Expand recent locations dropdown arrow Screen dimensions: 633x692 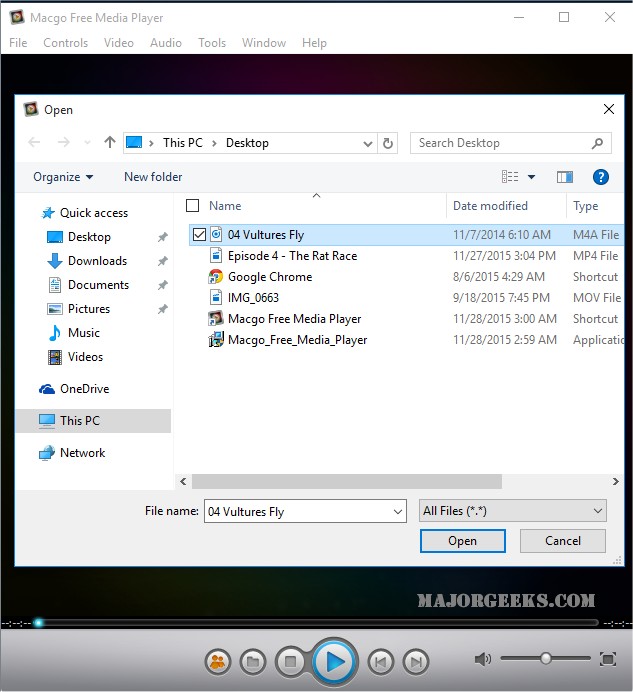87,143
